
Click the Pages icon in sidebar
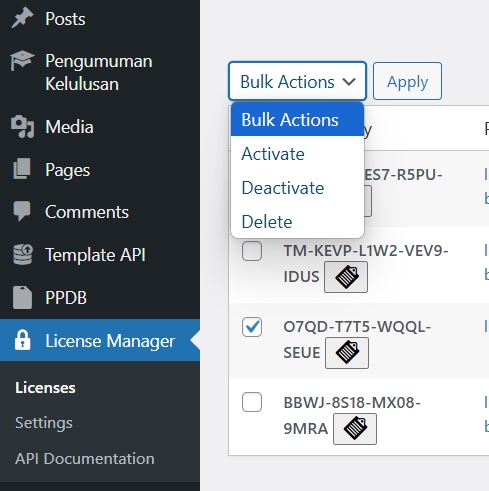22,169
